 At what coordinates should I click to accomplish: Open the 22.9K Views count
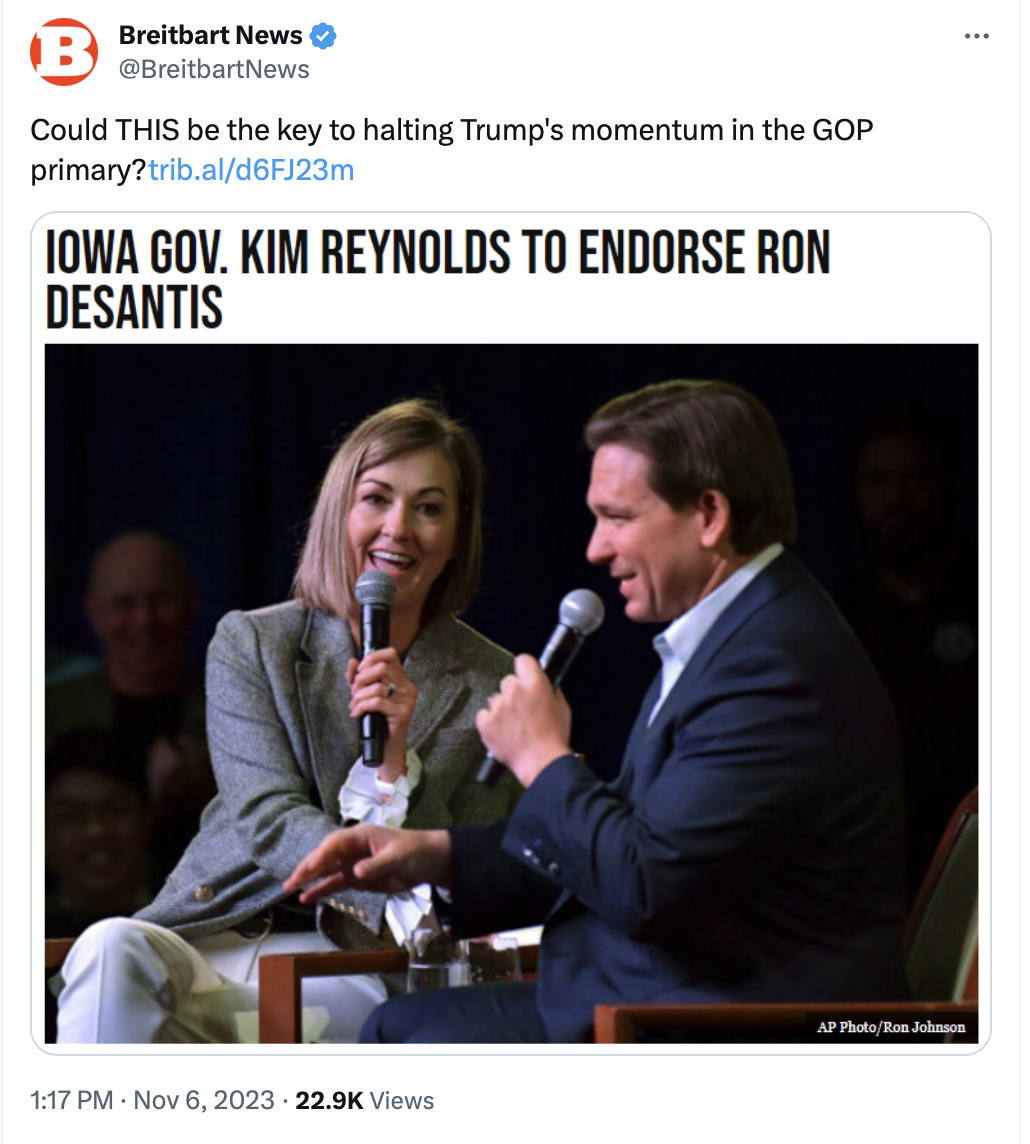pyautogui.click(x=364, y=1101)
